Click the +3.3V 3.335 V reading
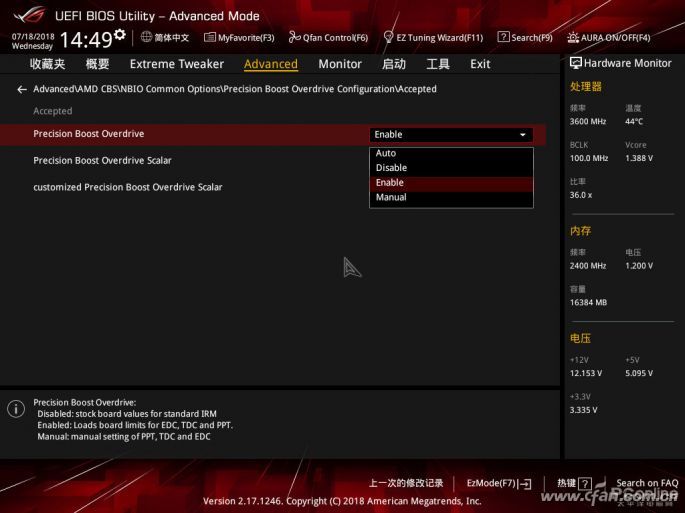Viewport: 685px width, 513px height. click(x=583, y=410)
